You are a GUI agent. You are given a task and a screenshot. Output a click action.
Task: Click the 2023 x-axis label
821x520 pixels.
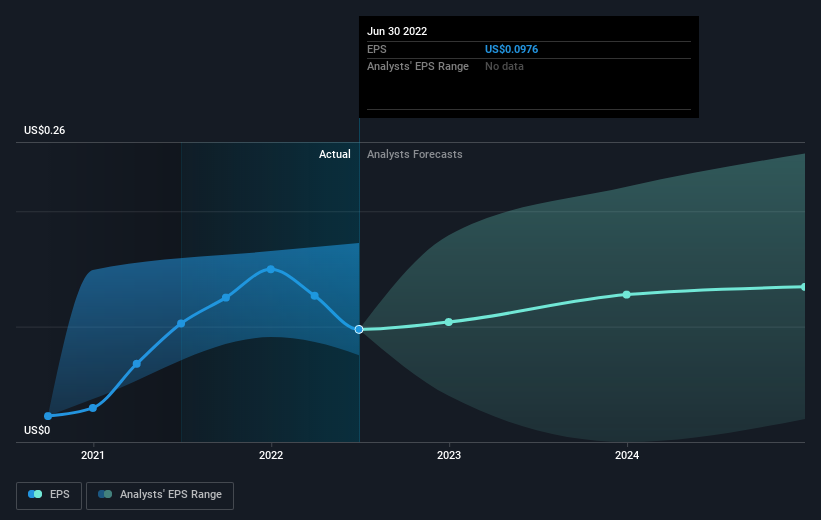449,455
